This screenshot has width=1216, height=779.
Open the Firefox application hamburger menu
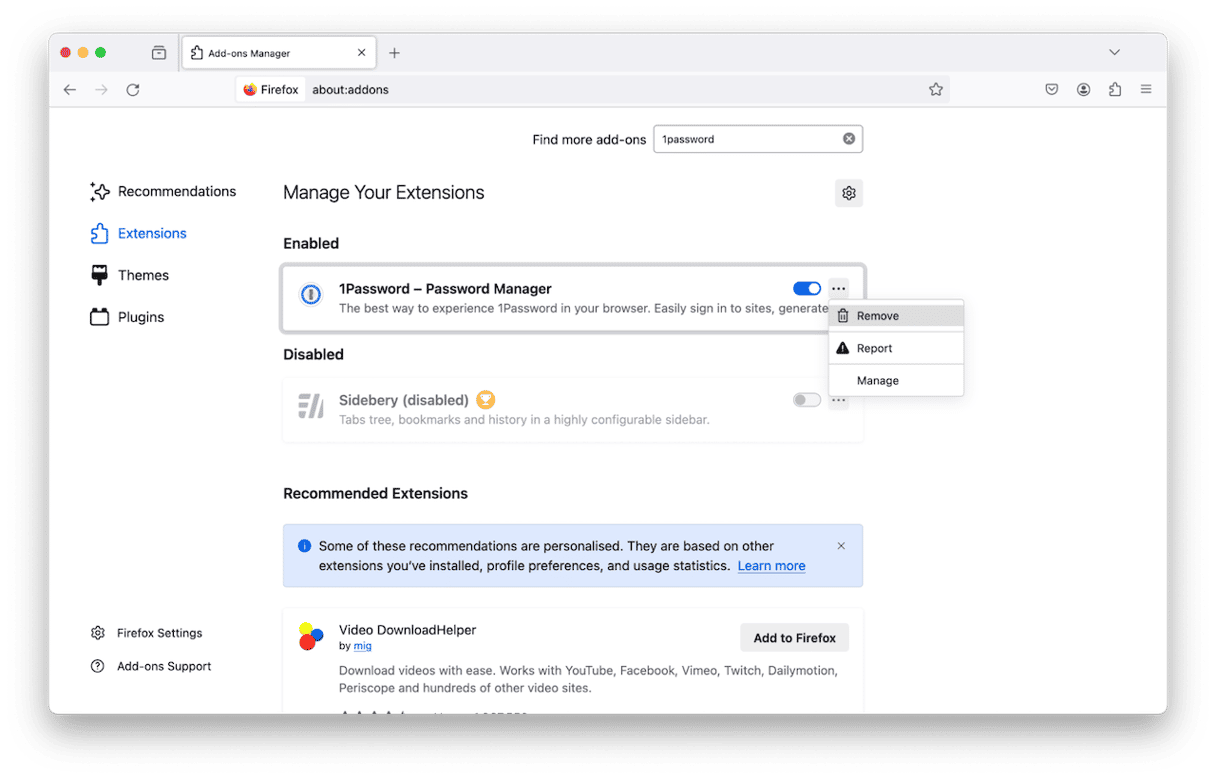[x=1146, y=90]
